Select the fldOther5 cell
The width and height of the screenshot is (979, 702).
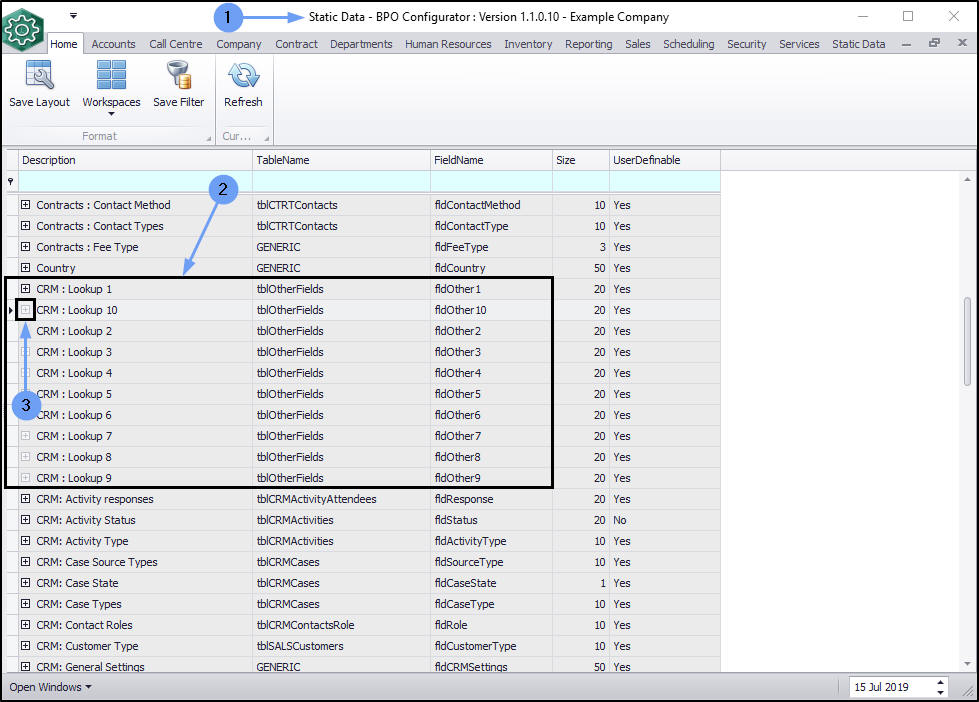point(491,394)
